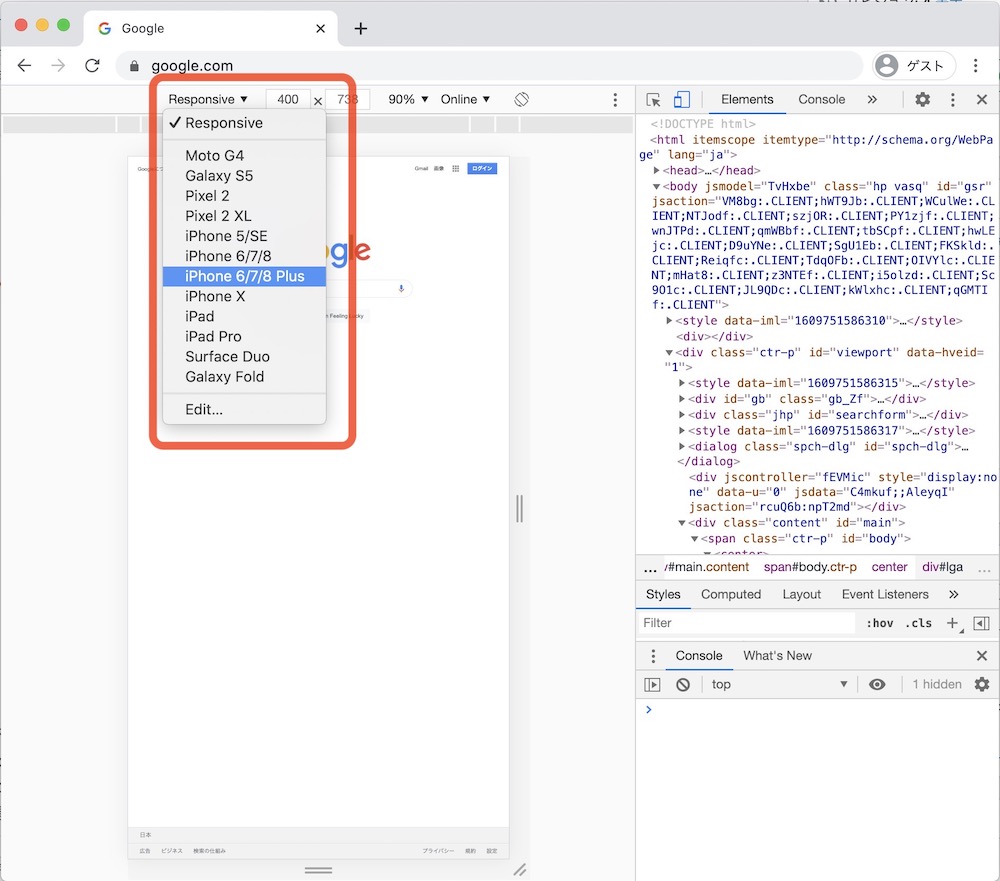1000x881 pixels.
Task: Switch to What's New drawer tab
Action: coord(777,656)
